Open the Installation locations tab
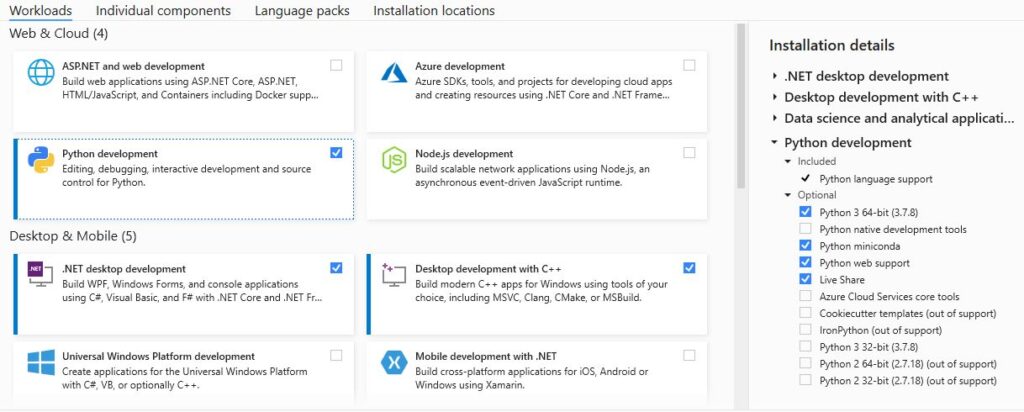Screen dimensions: 1024x412 click(x=434, y=11)
